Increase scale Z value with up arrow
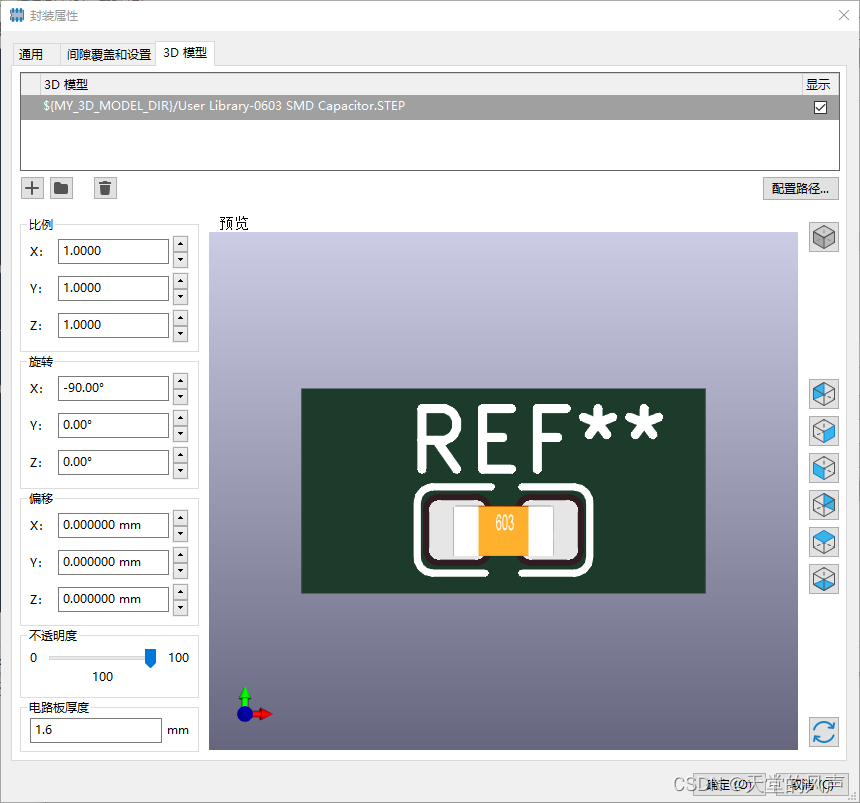This screenshot has width=860, height=803. pos(180,318)
